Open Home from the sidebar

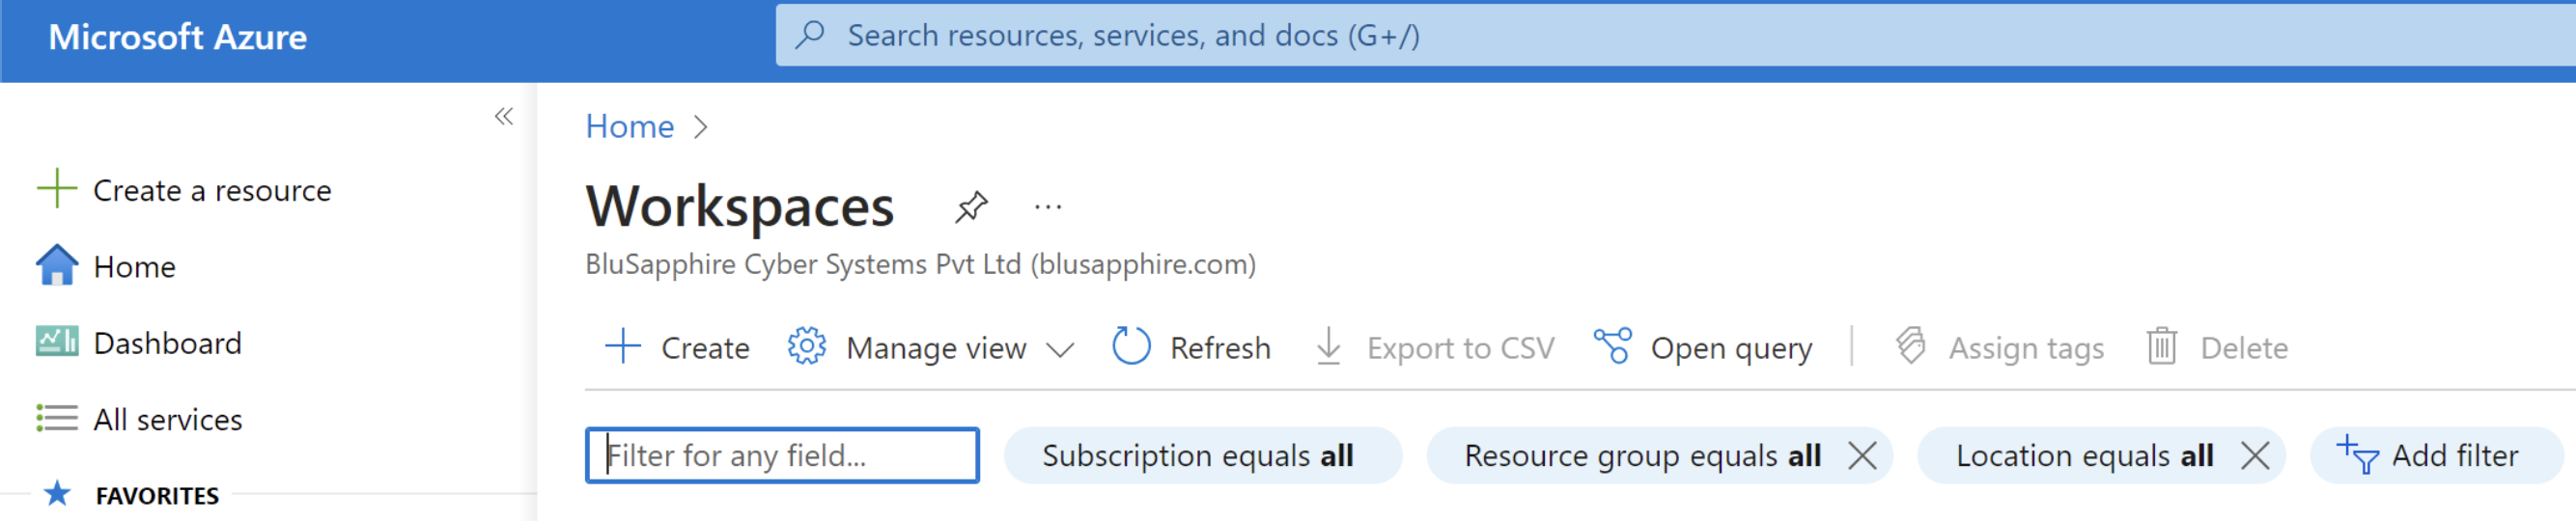click(x=134, y=267)
